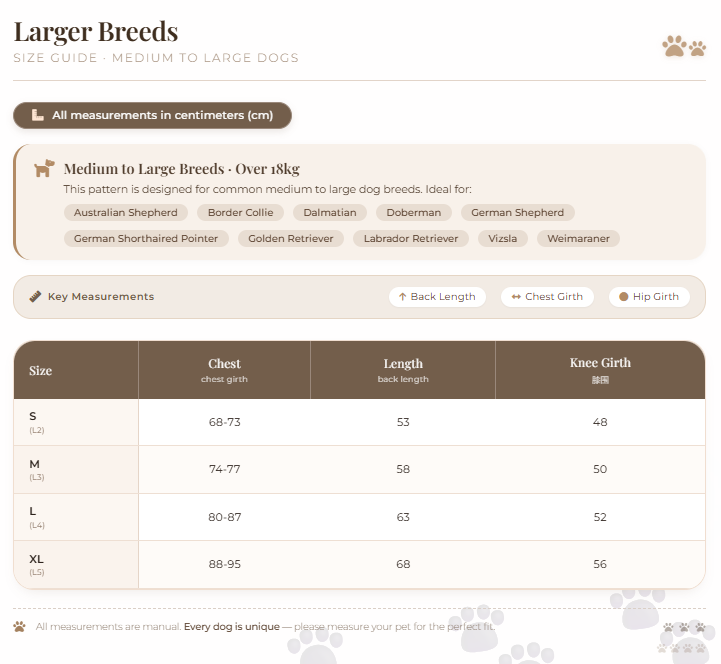Click the Australian Shepherd breed tag
This screenshot has height=664, width=721.
pos(126,212)
